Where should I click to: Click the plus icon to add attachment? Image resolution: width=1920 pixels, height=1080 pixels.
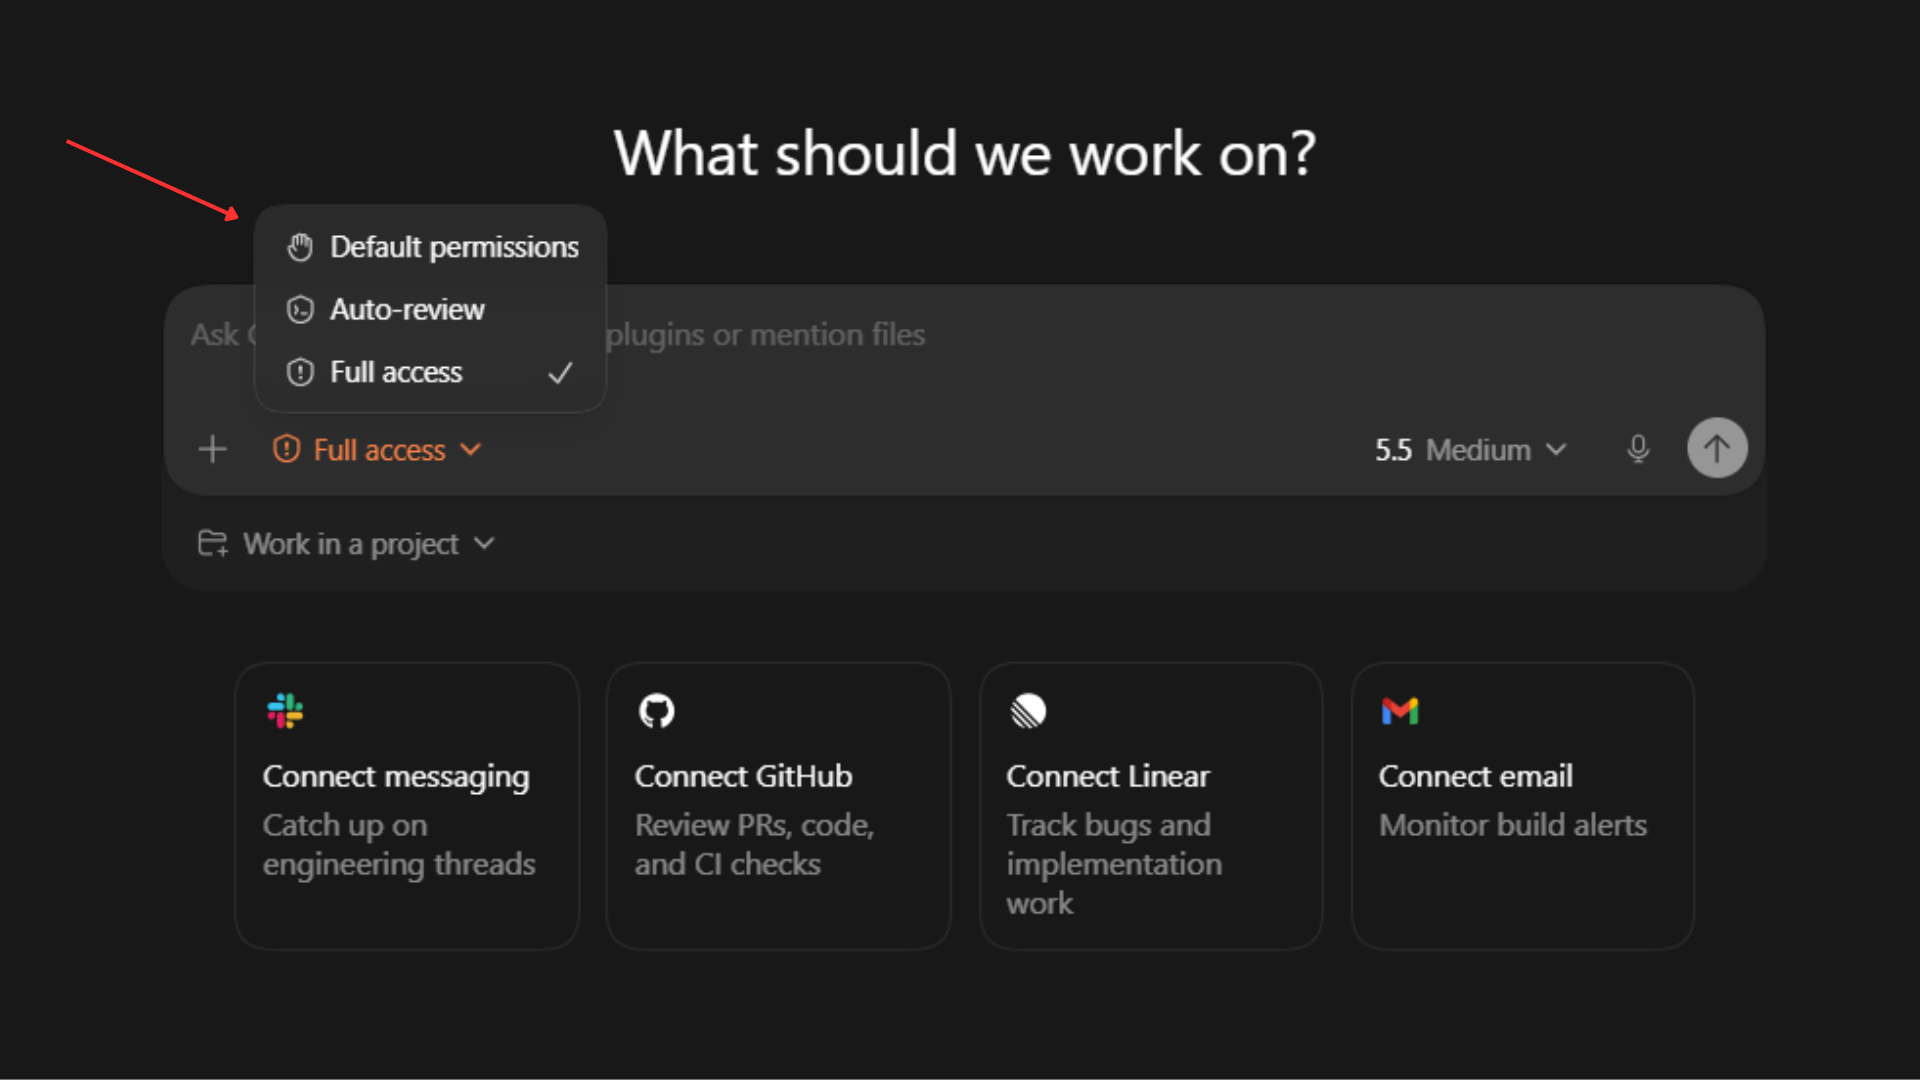click(x=212, y=449)
